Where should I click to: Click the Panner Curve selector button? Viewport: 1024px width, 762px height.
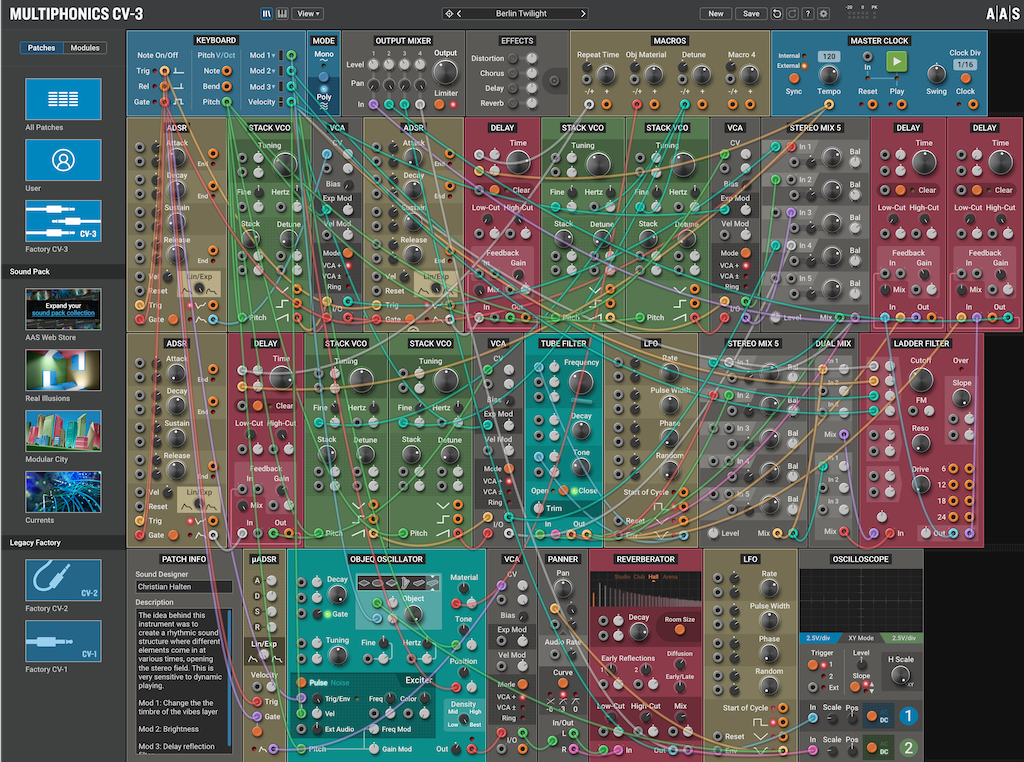pos(562,684)
